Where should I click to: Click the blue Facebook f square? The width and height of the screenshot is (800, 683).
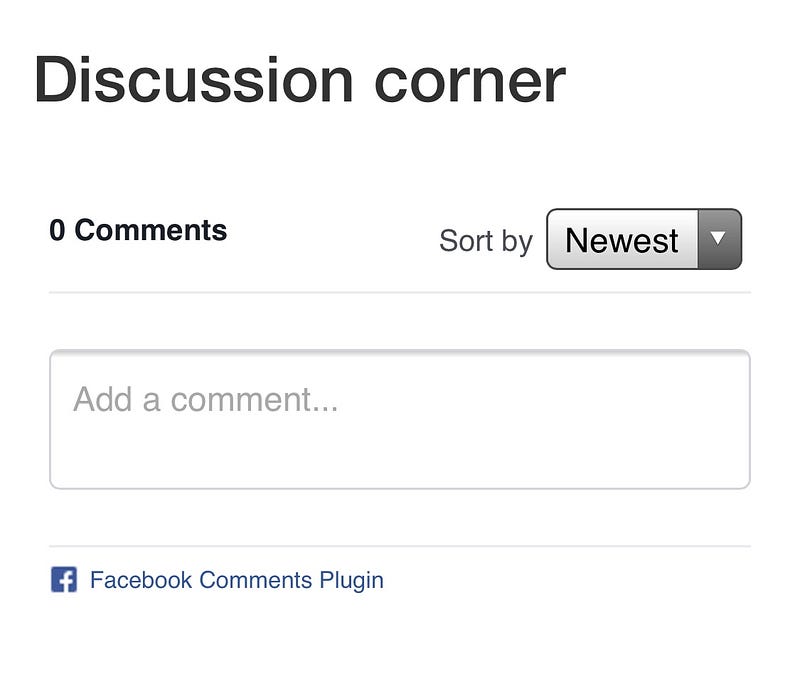click(x=64, y=579)
